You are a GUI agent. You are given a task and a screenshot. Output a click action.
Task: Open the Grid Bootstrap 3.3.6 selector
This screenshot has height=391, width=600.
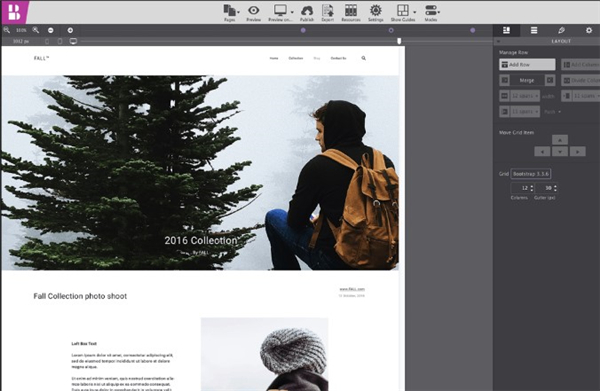(531, 174)
